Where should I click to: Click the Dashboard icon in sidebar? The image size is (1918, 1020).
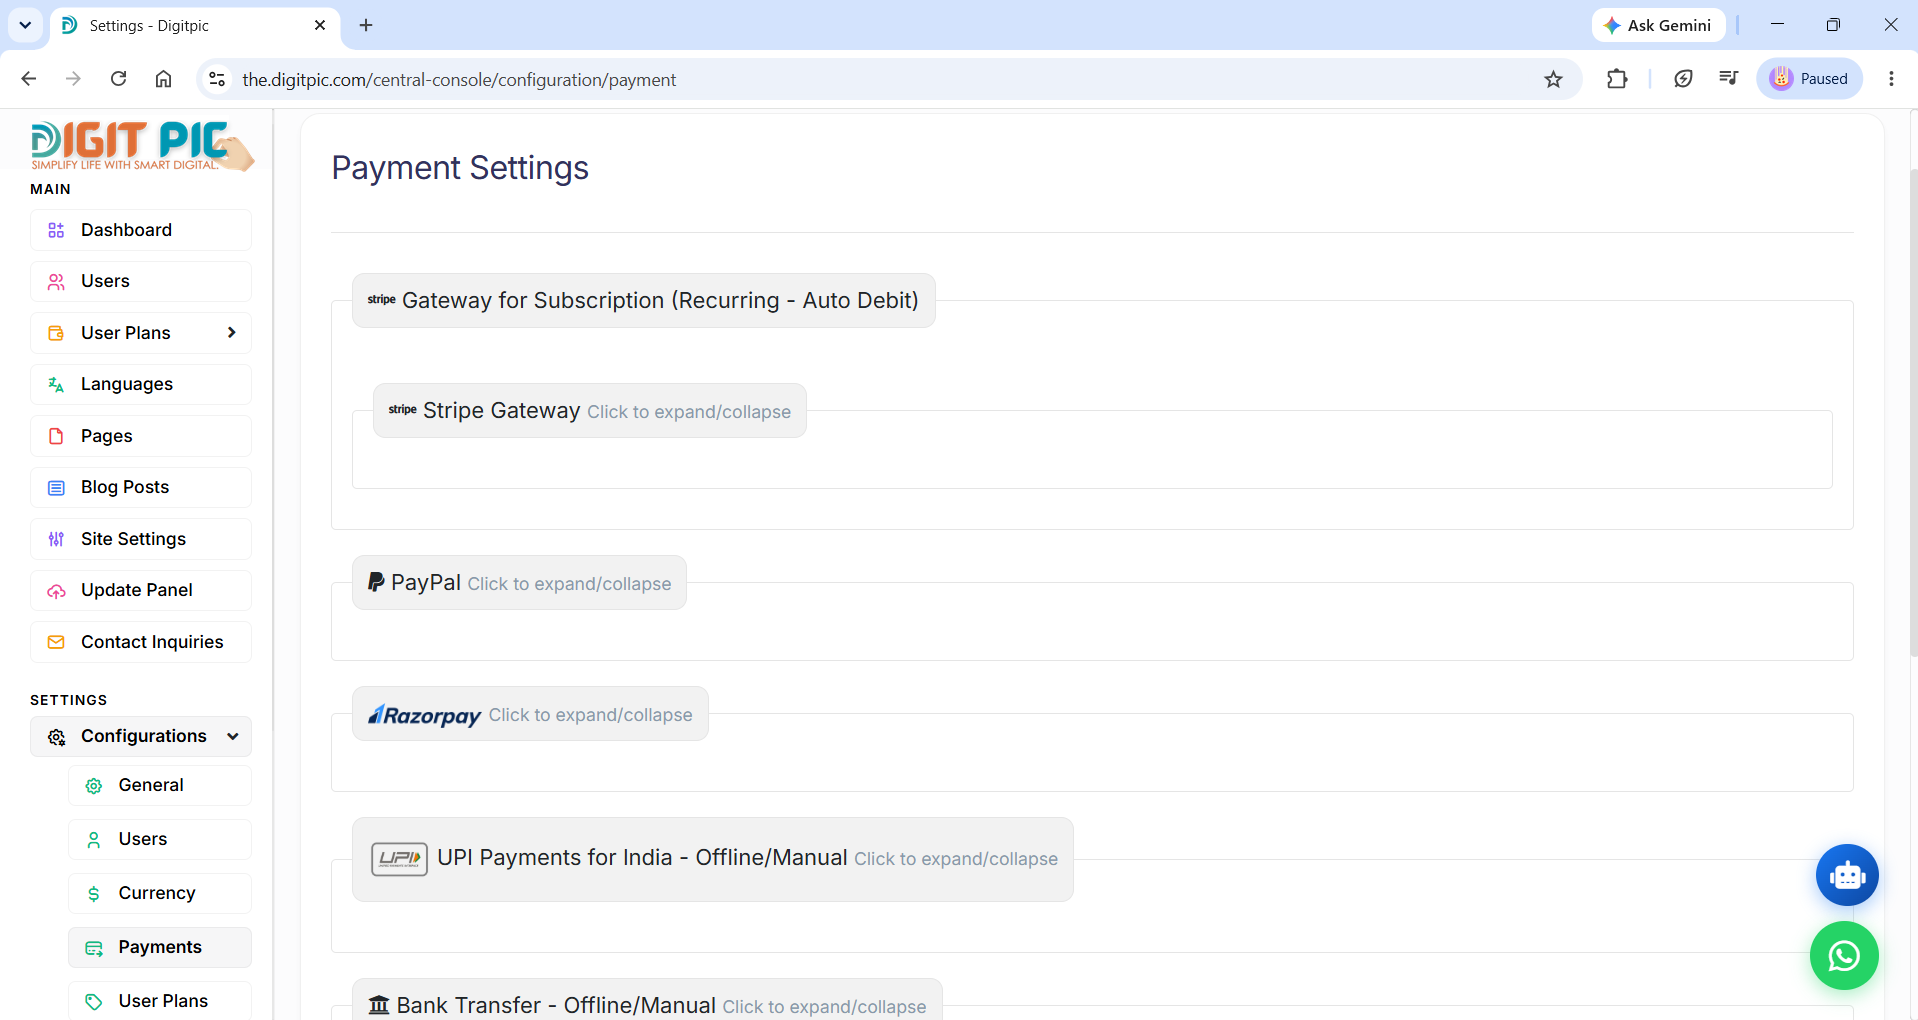click(x=56, y=230)
